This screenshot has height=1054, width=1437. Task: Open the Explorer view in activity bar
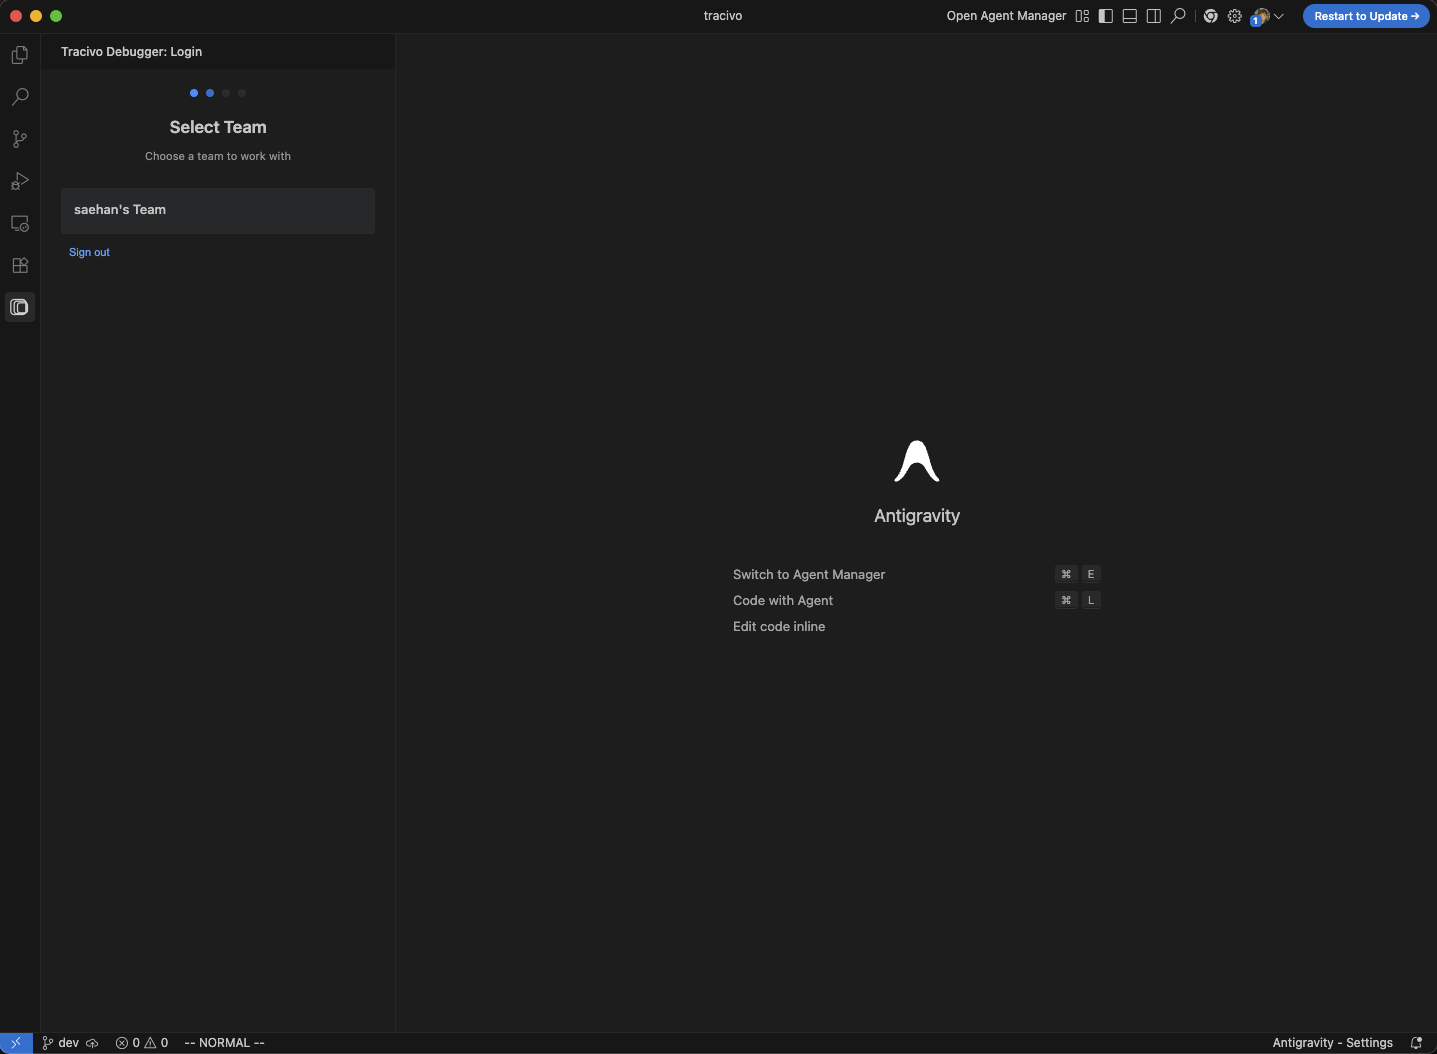click(x=19, y=55)
